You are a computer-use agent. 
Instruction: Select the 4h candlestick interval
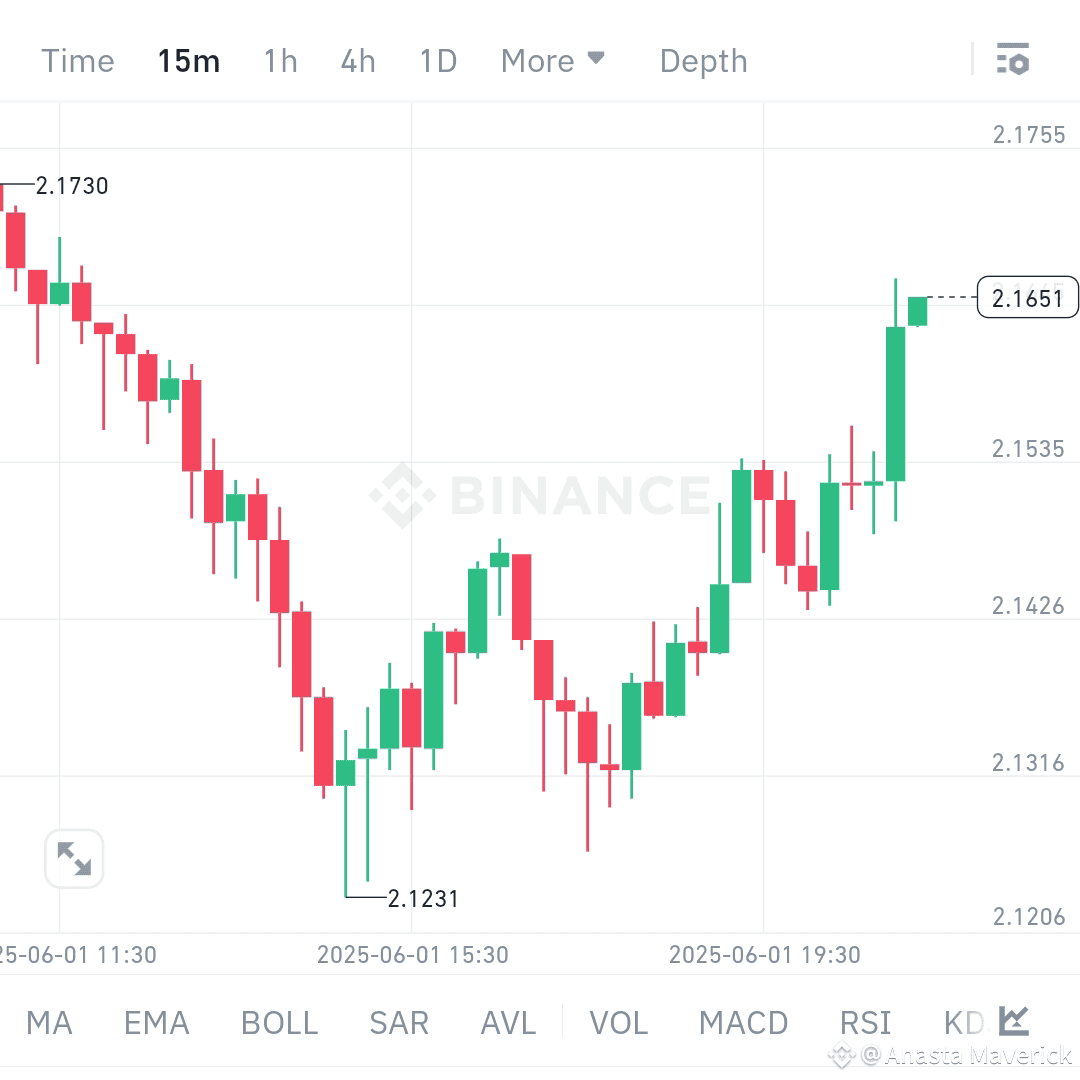(358, 60)
